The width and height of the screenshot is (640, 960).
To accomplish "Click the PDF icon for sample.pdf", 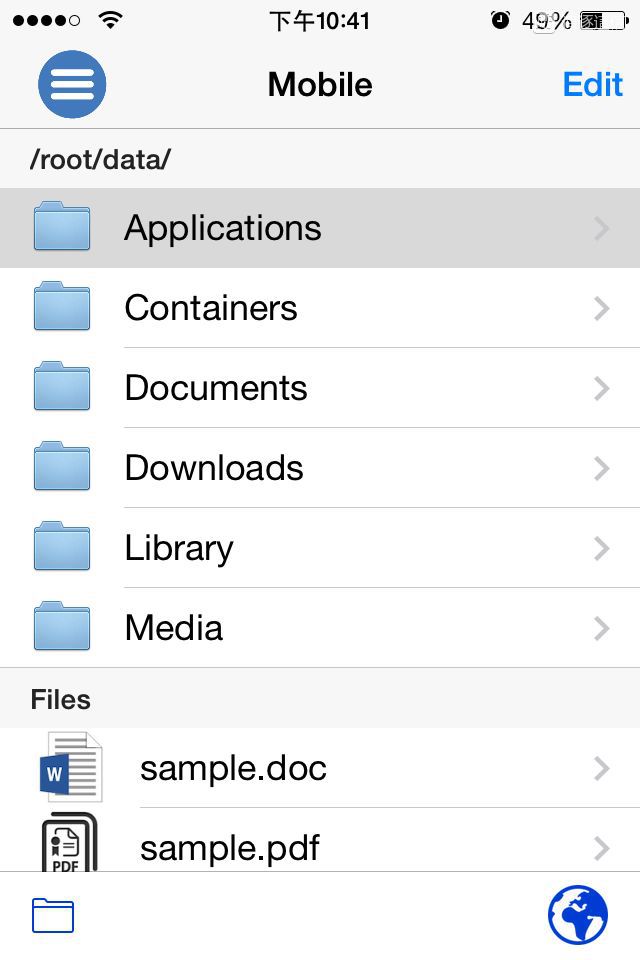I will (x=70, y=845).
